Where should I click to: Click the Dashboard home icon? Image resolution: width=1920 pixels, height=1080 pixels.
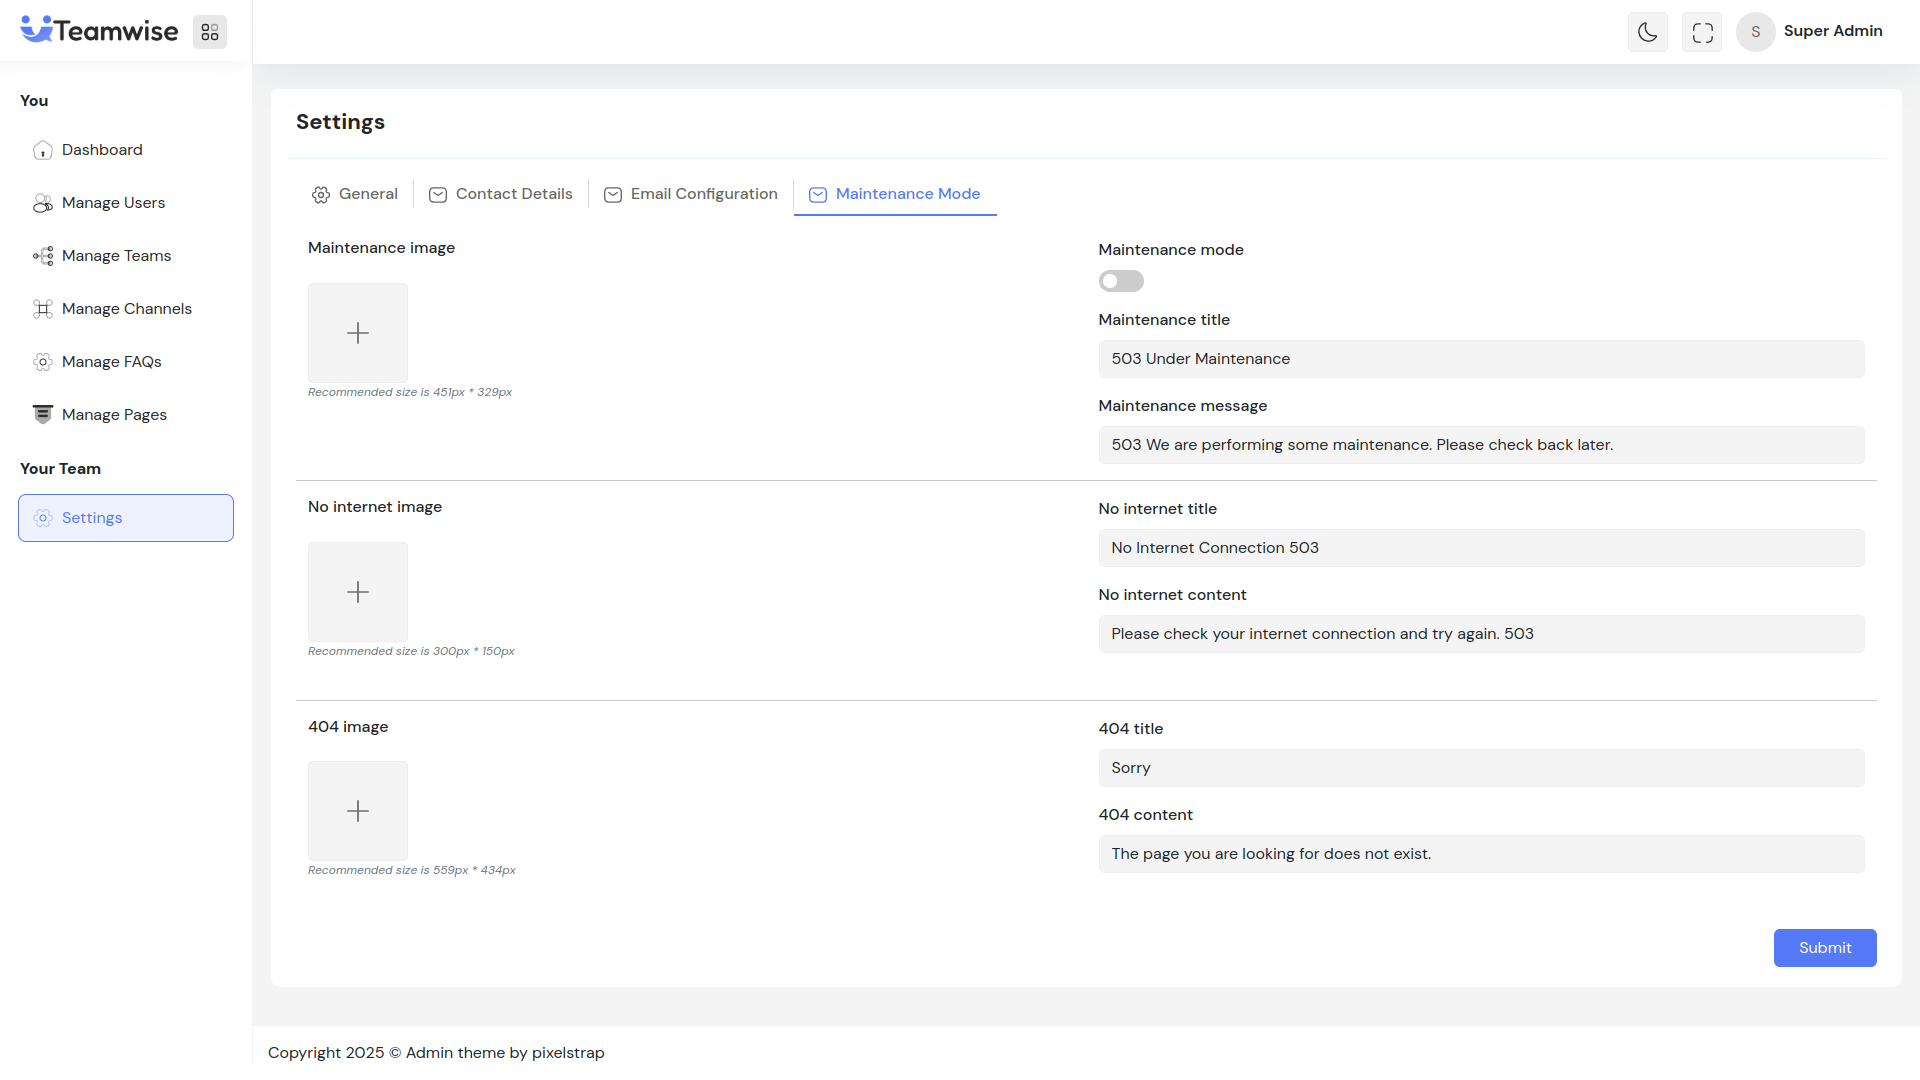[43, 150]
